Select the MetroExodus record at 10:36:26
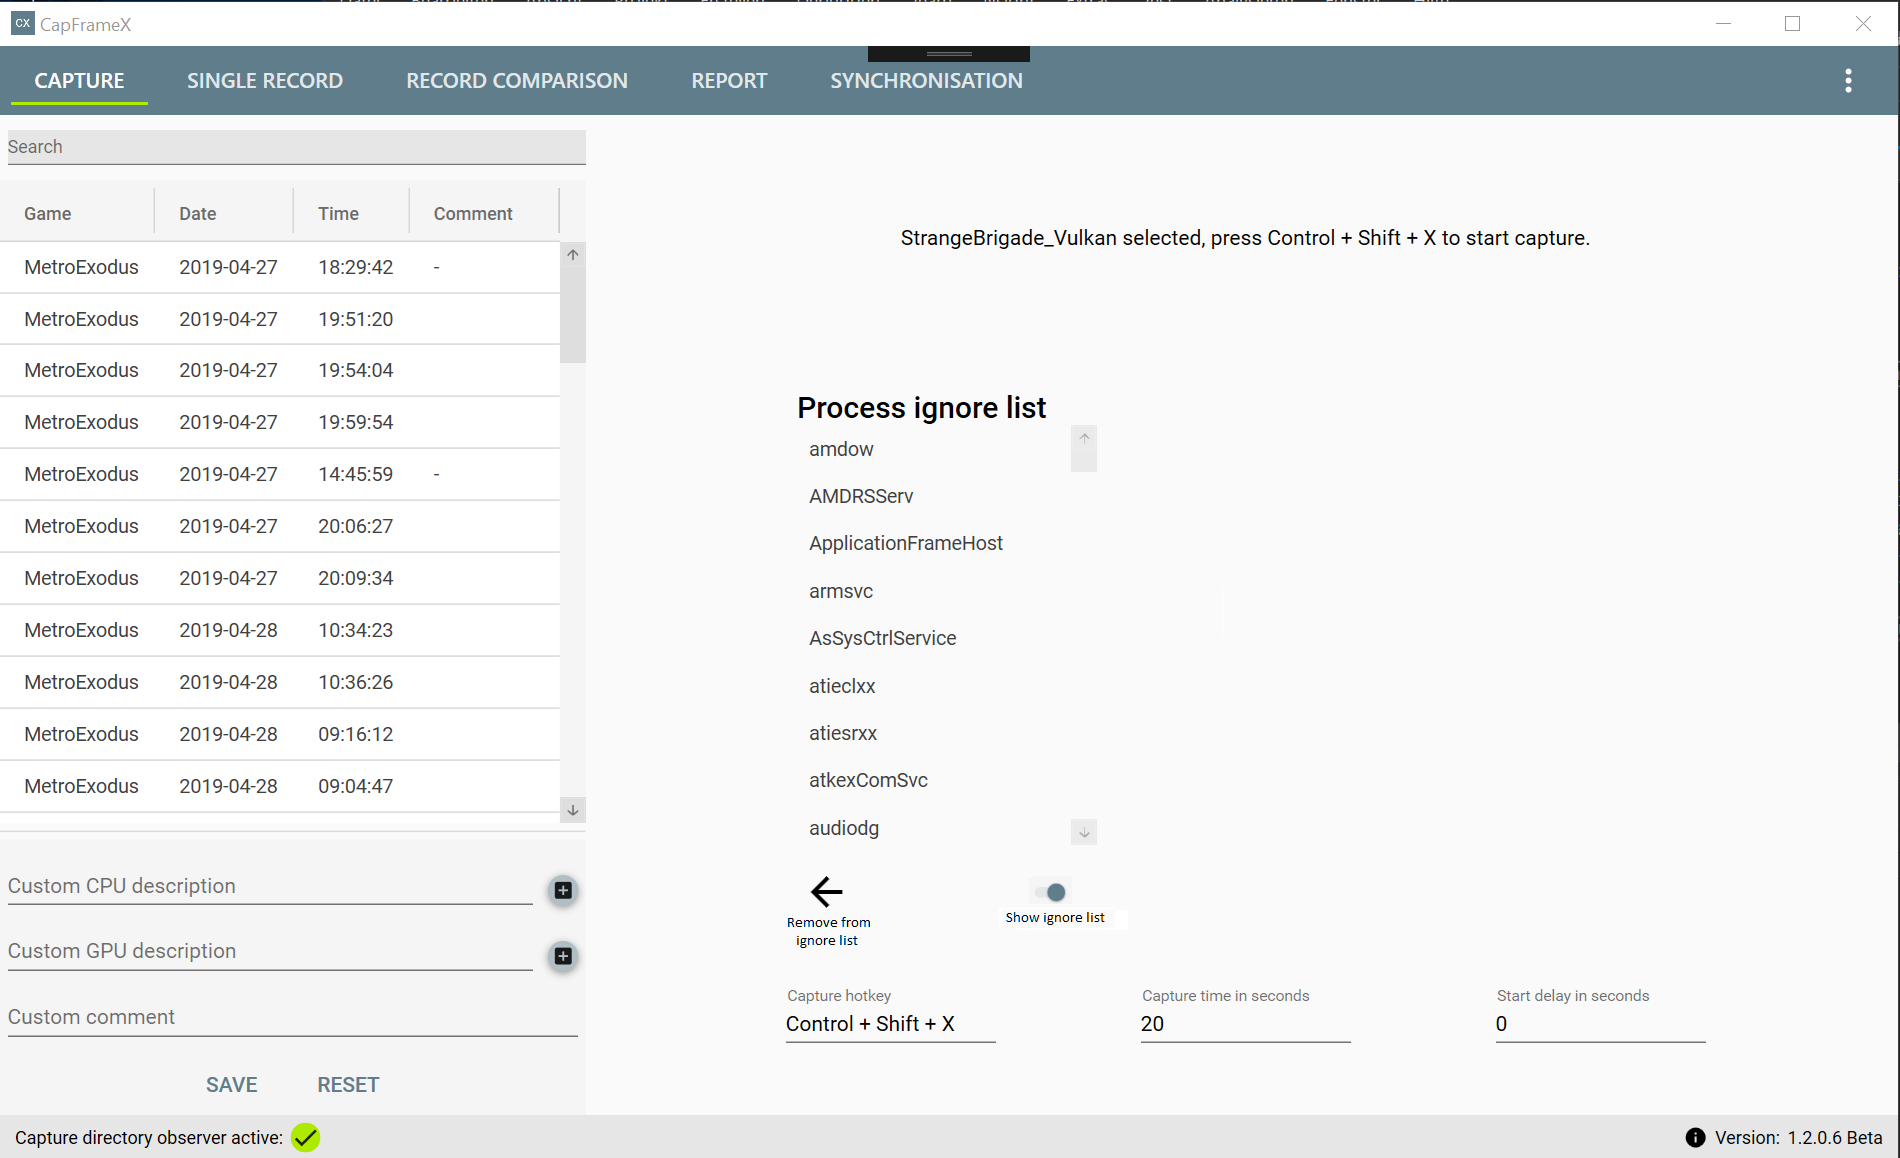This screenshot has width=1900, height=1158. 280,682
